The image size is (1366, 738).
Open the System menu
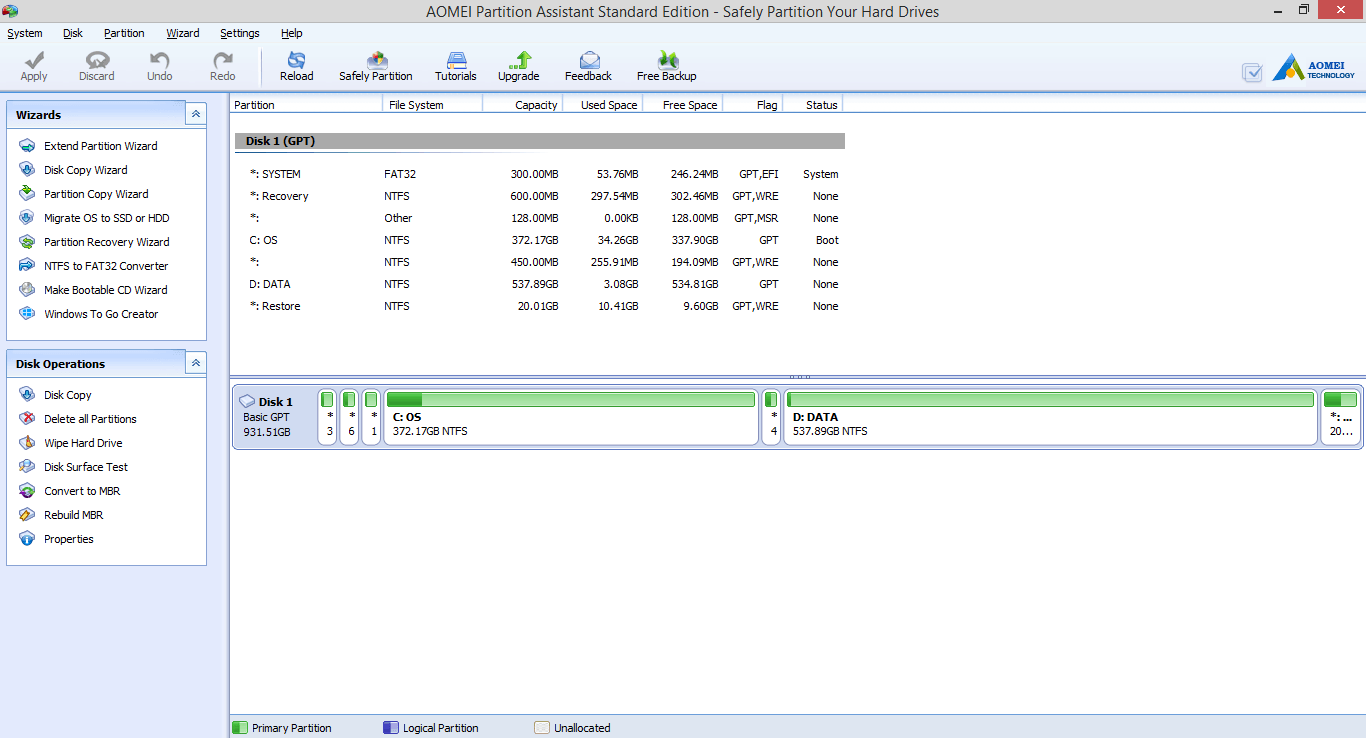tap(25, 33)
